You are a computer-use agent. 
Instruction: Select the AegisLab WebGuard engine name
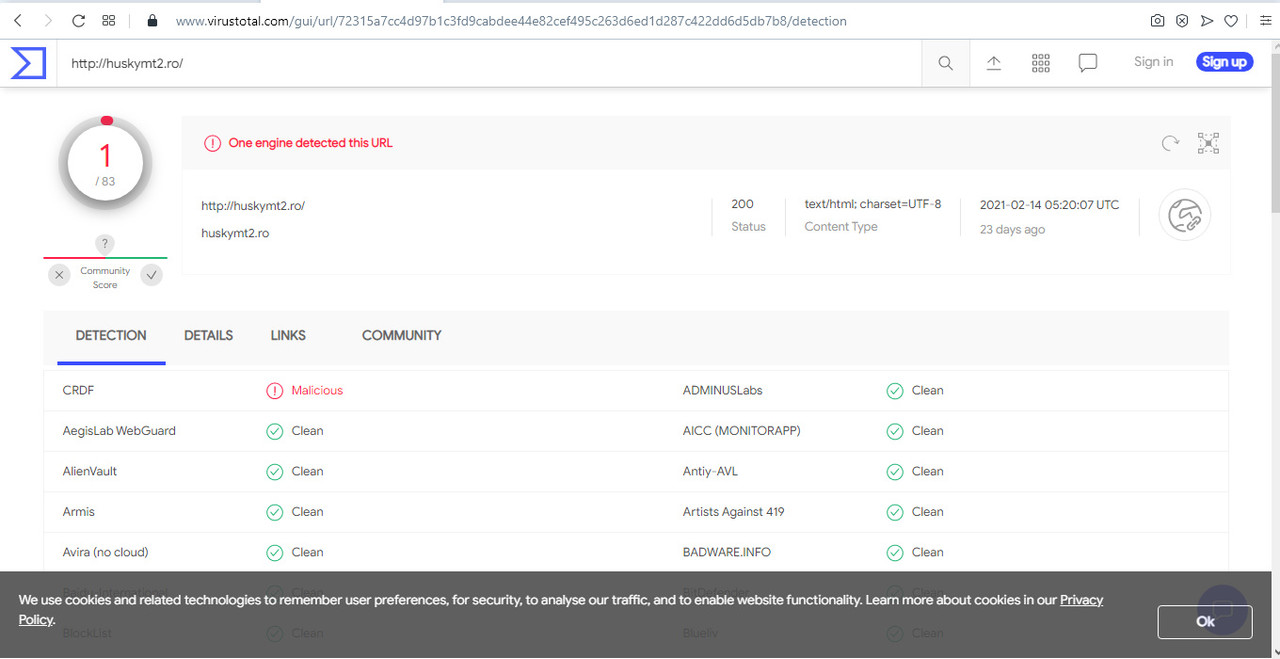point(119,431)
